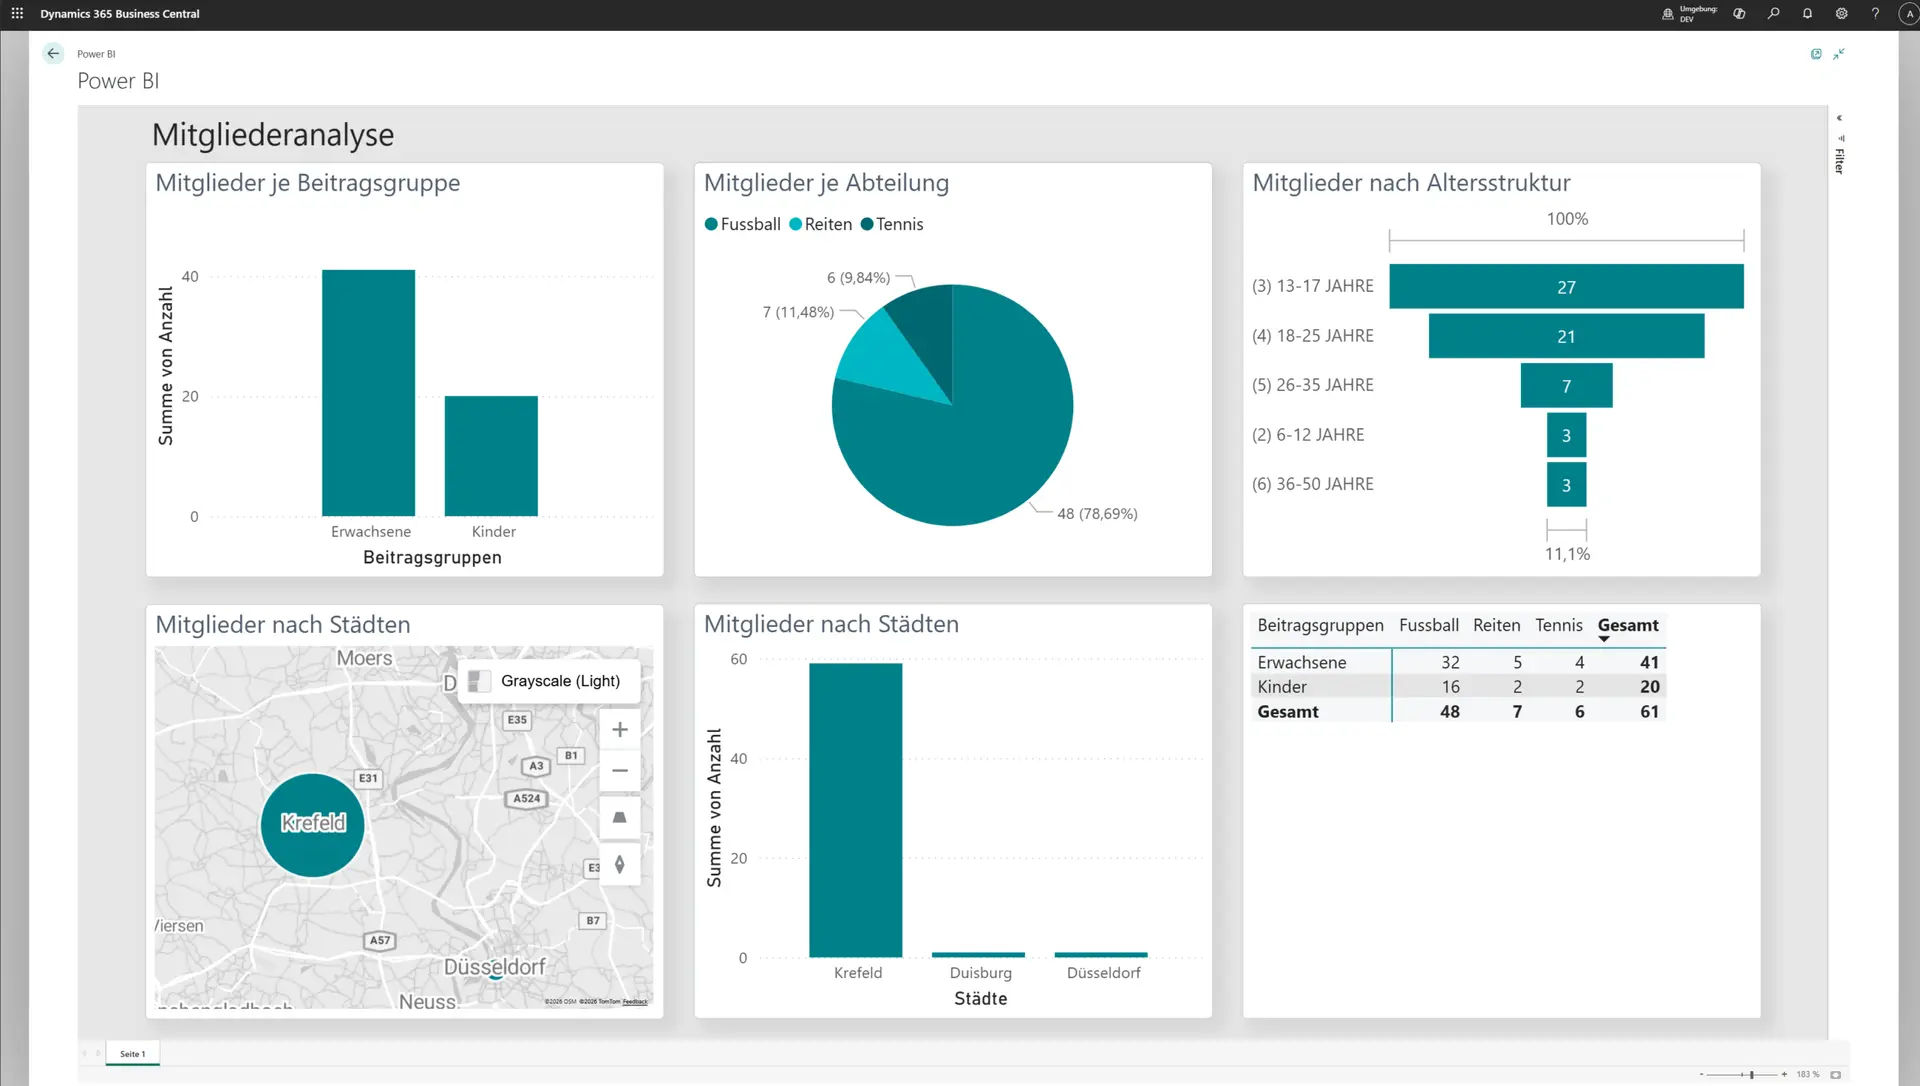The height and width of the screenshot is (1086, 1920).
Task: Open the report in a new window icon
Action: [1817, 54]
